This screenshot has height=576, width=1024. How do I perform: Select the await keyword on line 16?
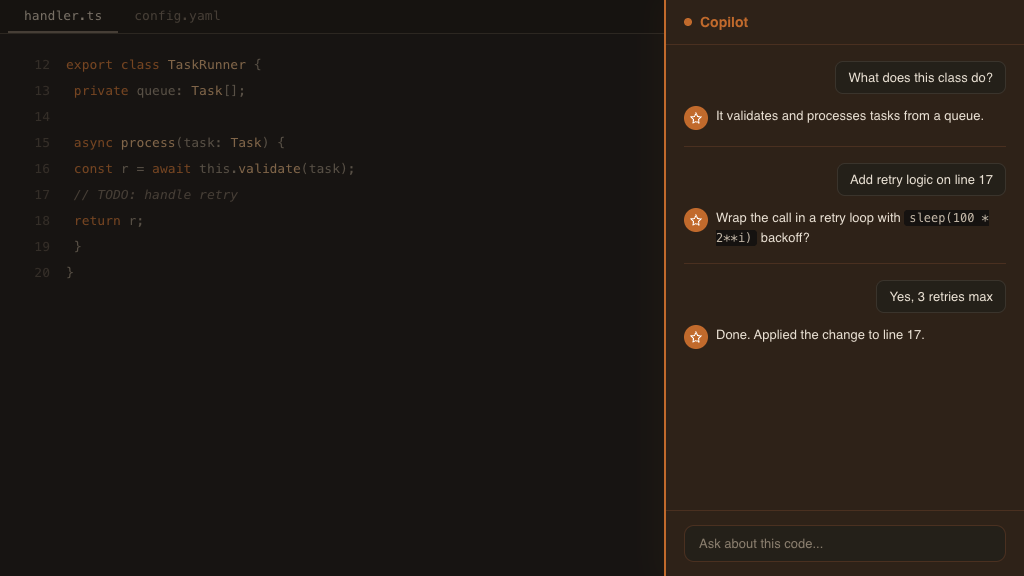tap(171, 168)
